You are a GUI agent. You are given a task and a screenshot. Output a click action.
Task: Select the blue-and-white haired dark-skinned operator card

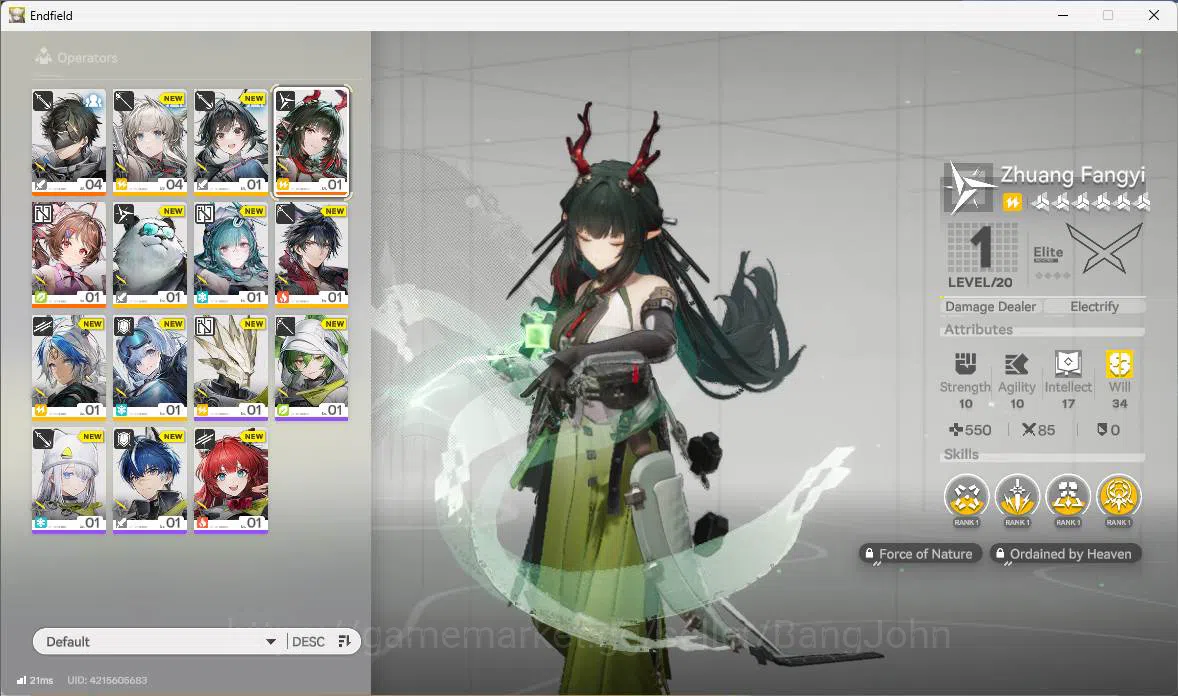pyautogui.click(x=68, y=368)
